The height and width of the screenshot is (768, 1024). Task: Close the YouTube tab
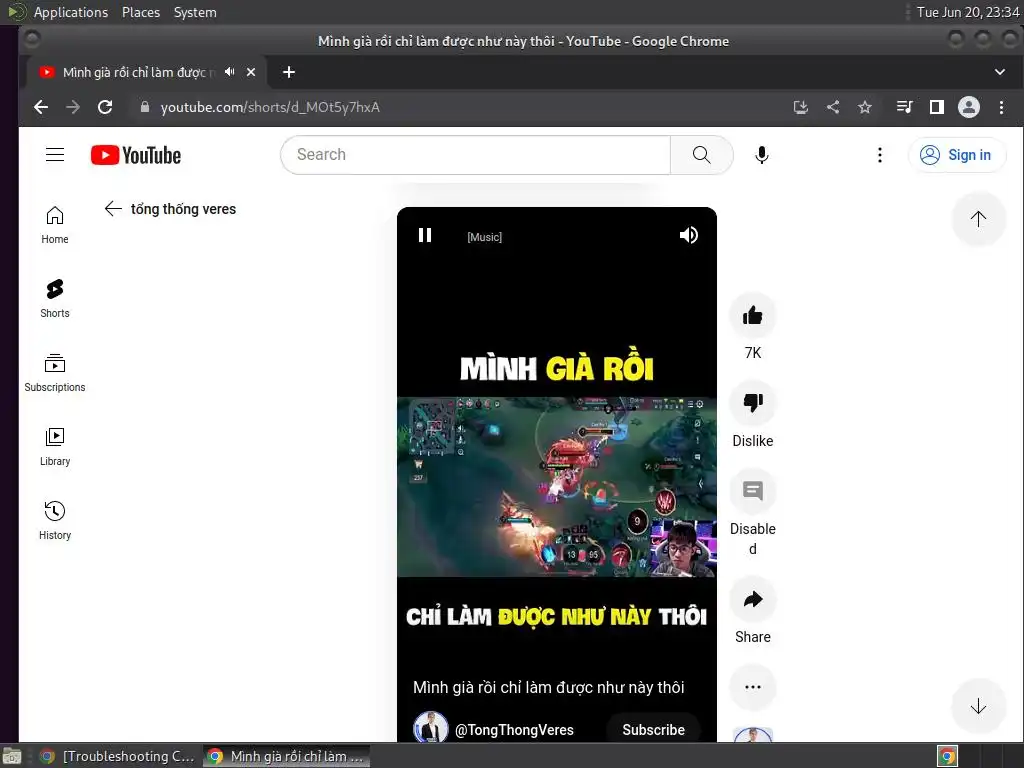click(x=251, y=72)
